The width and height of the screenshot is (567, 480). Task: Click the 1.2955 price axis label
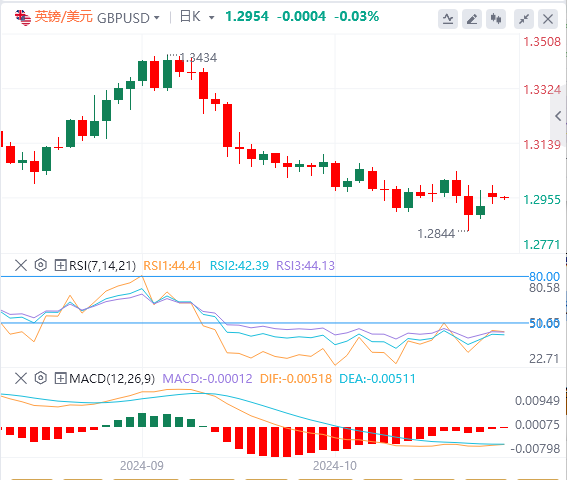pos(542,200)
